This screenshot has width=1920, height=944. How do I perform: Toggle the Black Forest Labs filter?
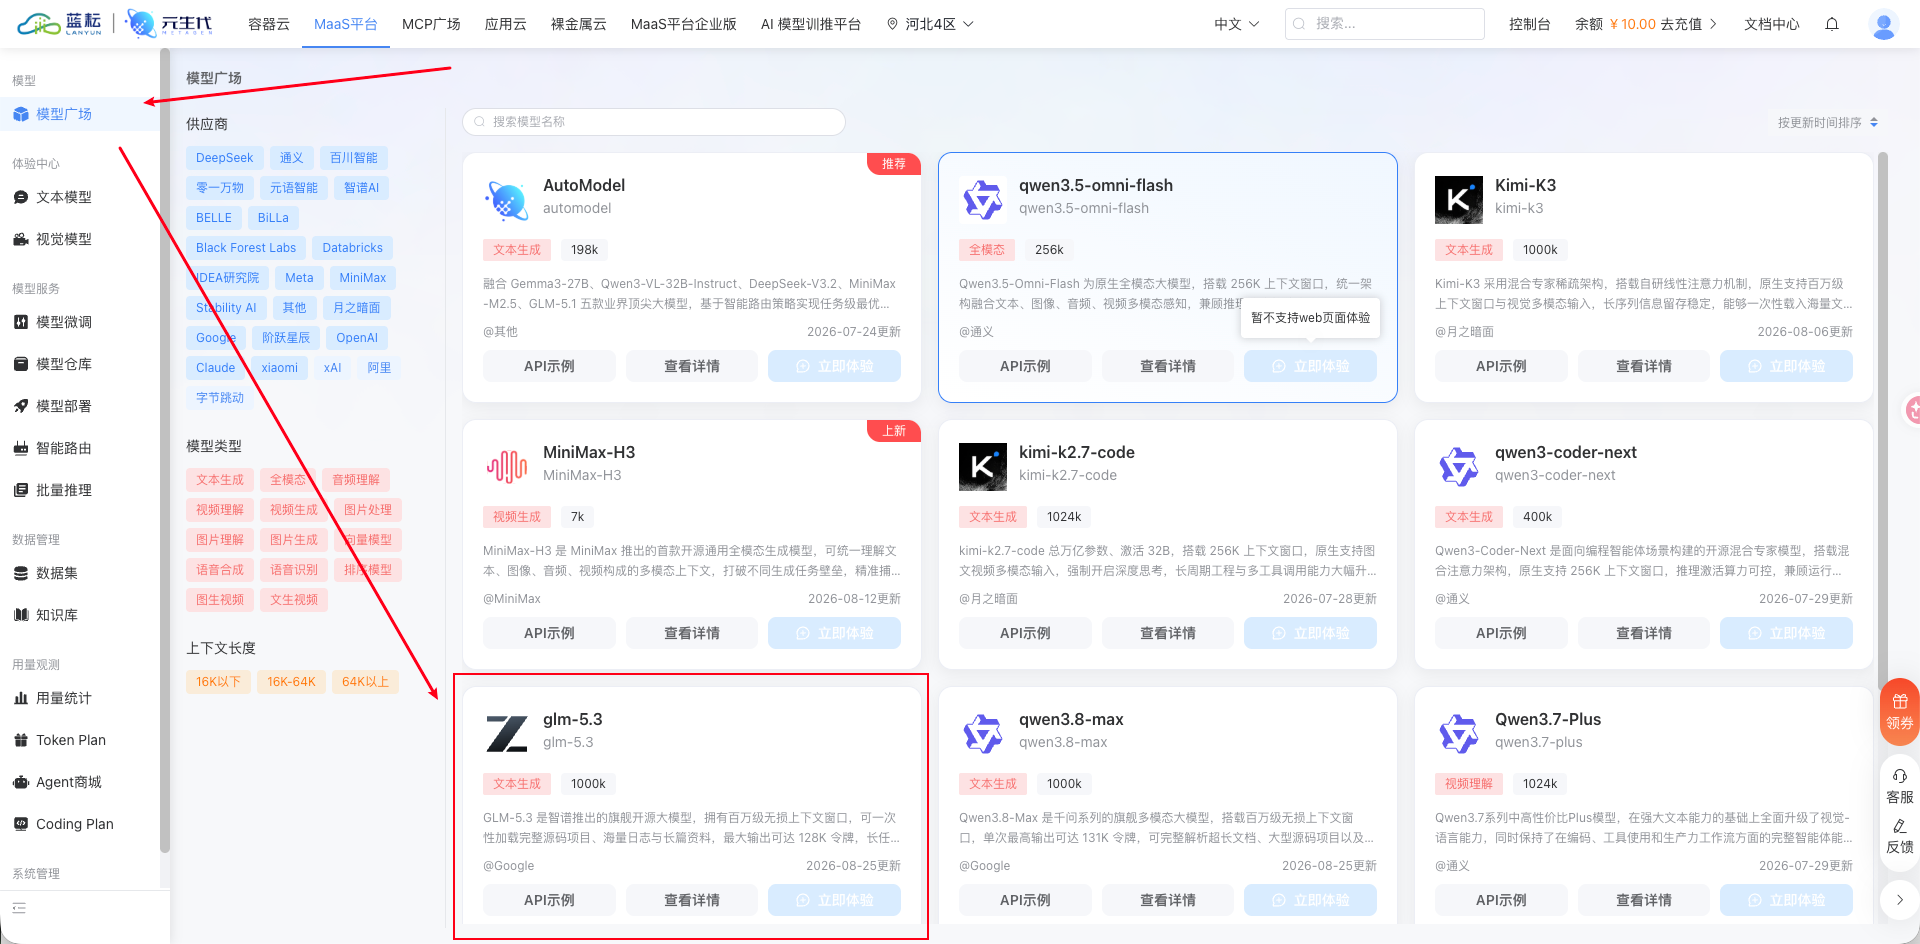pyautogui.click(x=246, y=248)
